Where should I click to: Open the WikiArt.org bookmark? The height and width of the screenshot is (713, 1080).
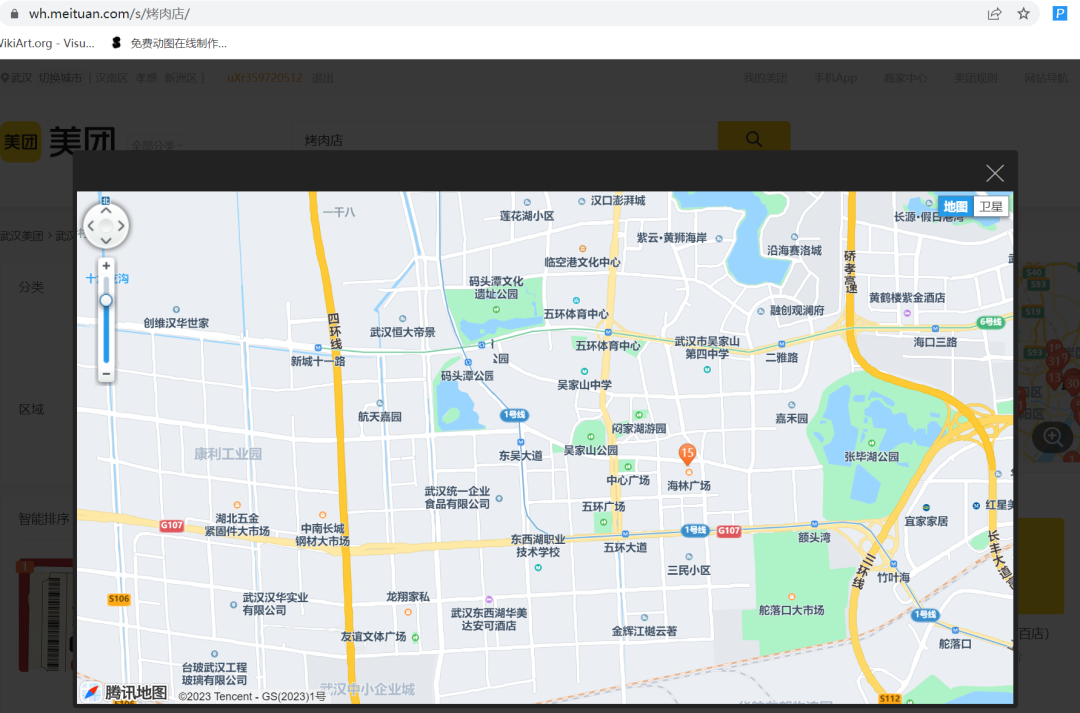point(47,43)
